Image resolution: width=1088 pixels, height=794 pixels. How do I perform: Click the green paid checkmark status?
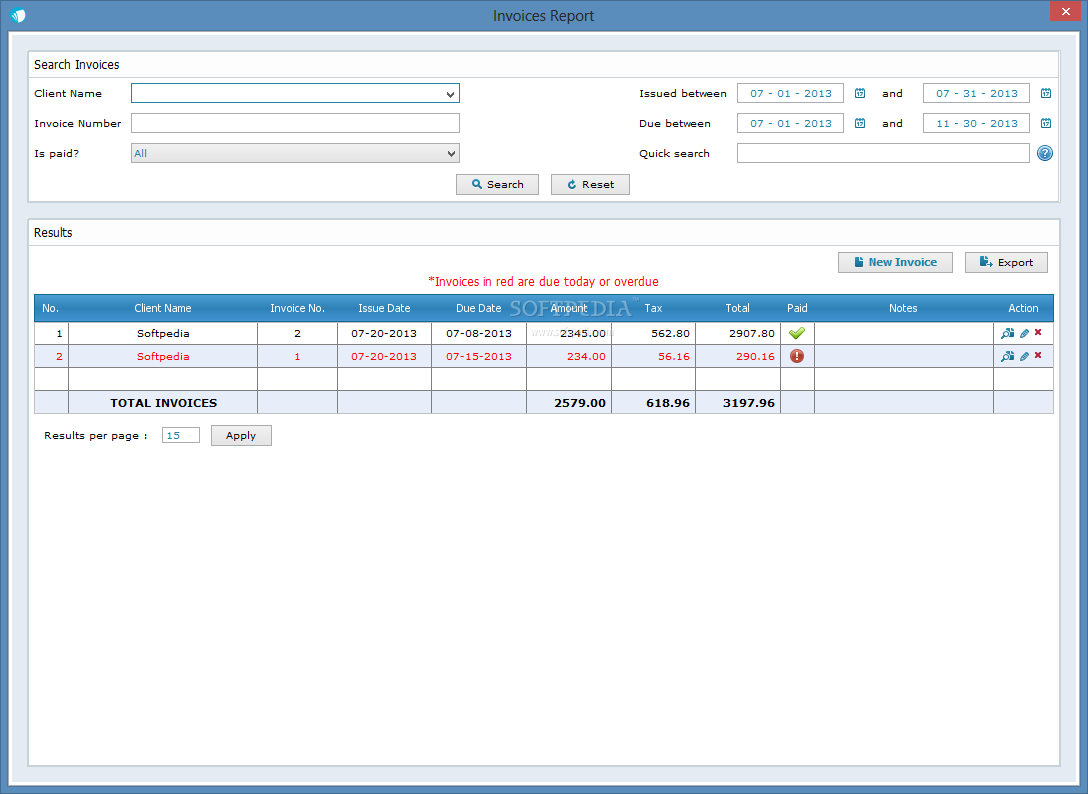coord(797,333)
